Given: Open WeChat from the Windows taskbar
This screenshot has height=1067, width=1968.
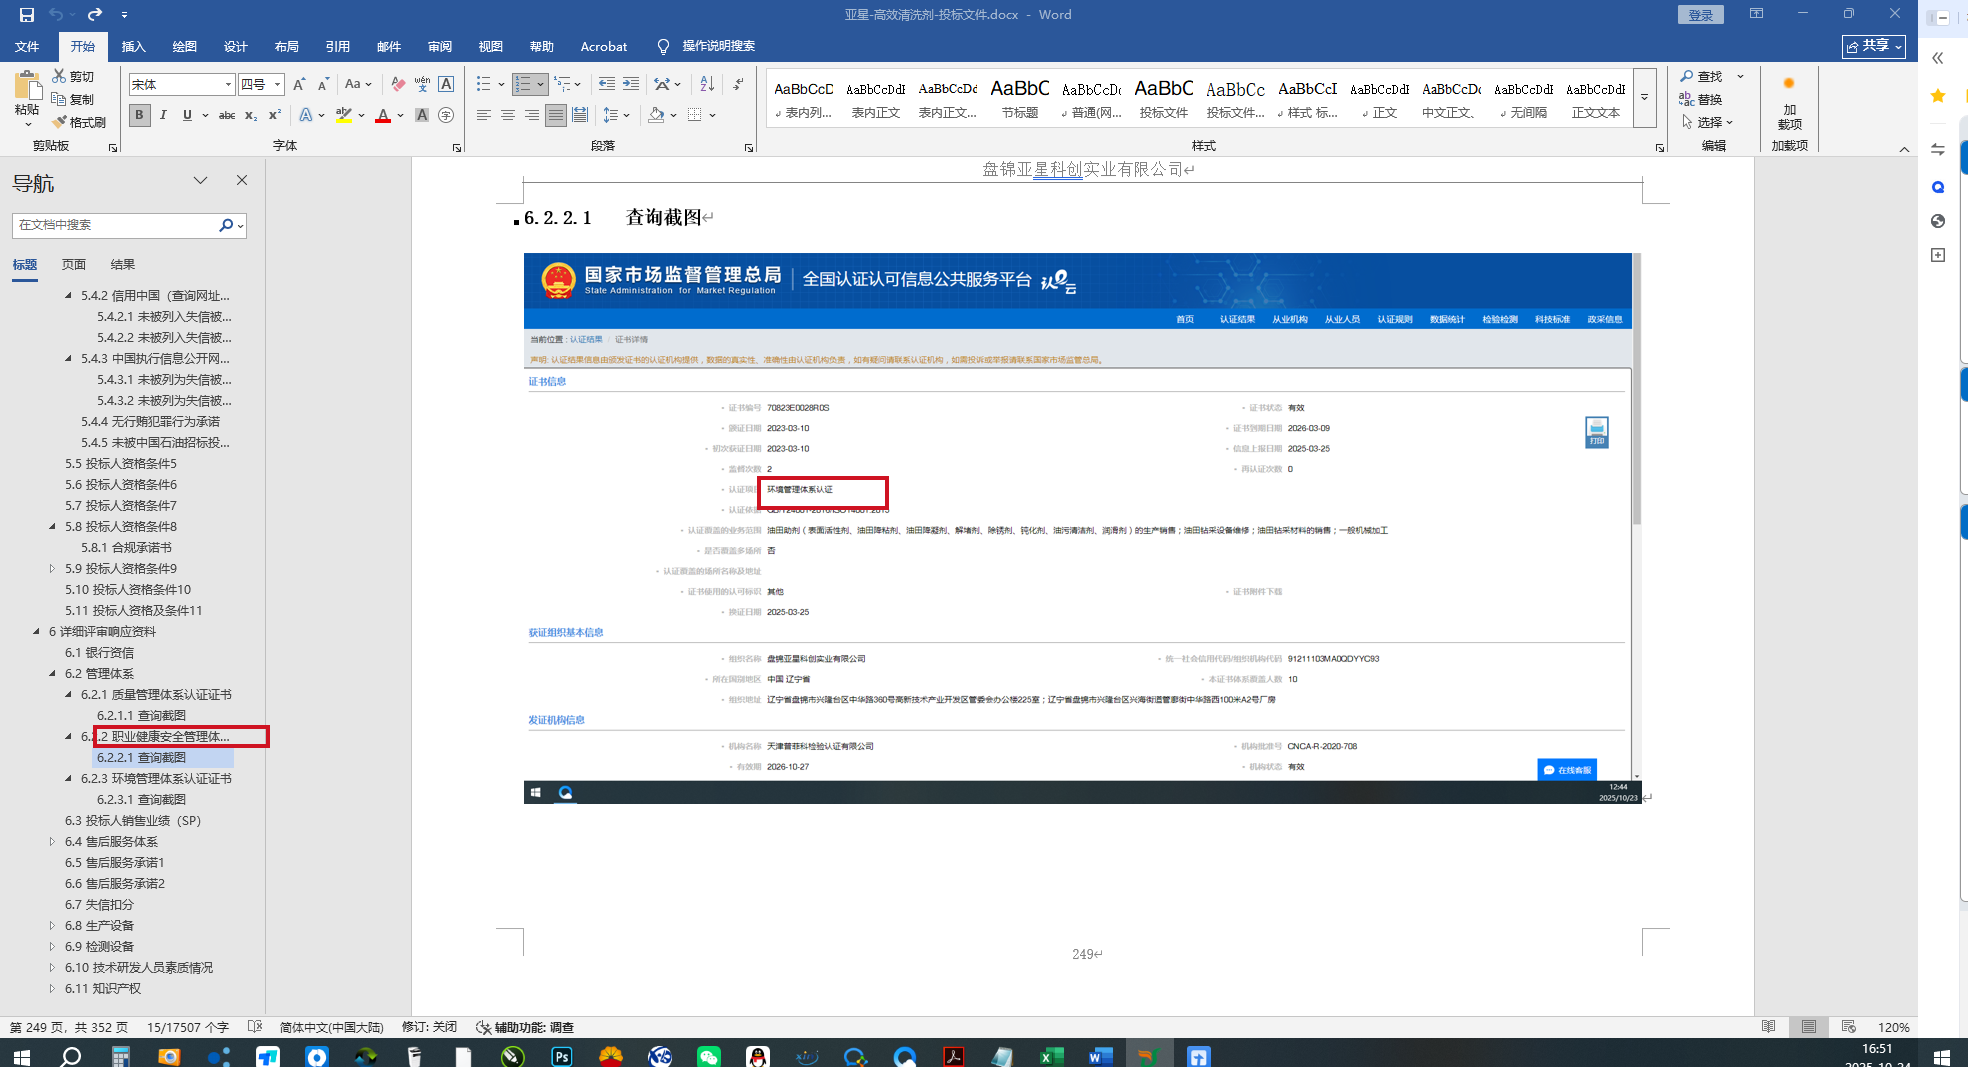Looking at the screenshot, I should [x=709, y=1055].
